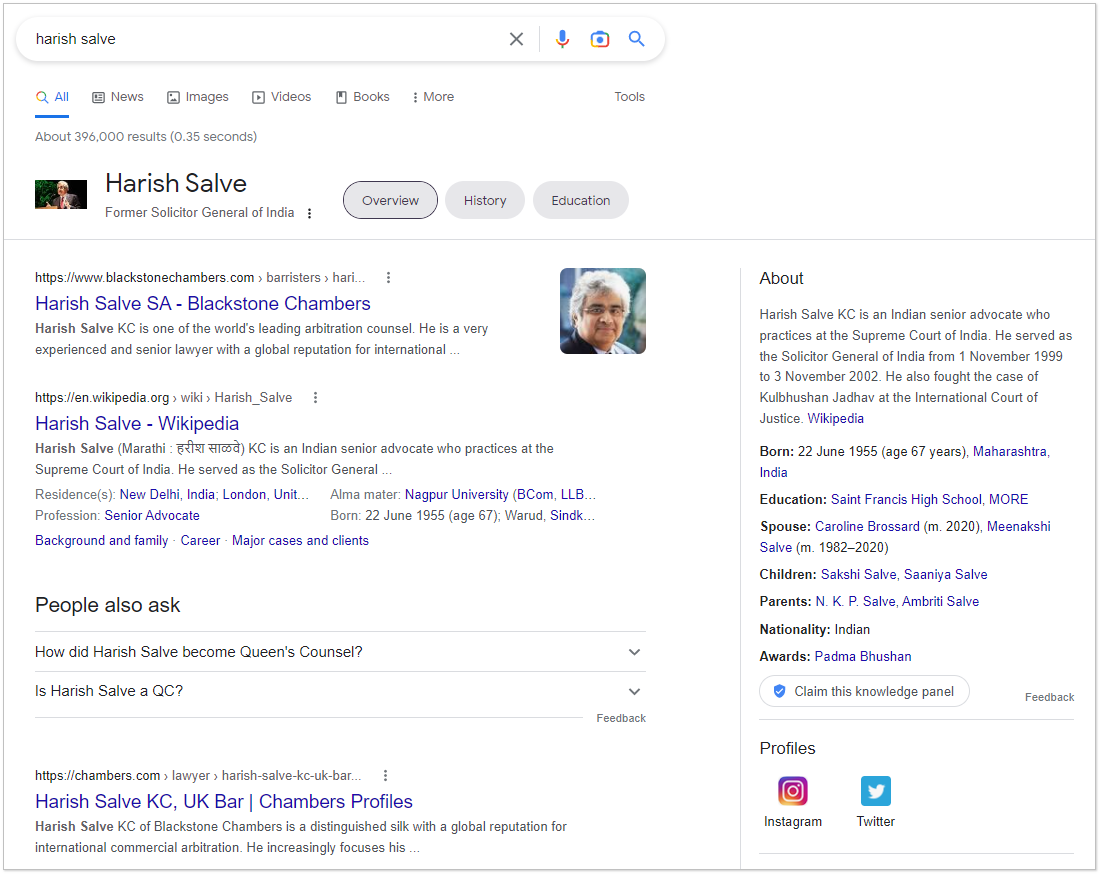Switch to the News tab

click(118, 97)
